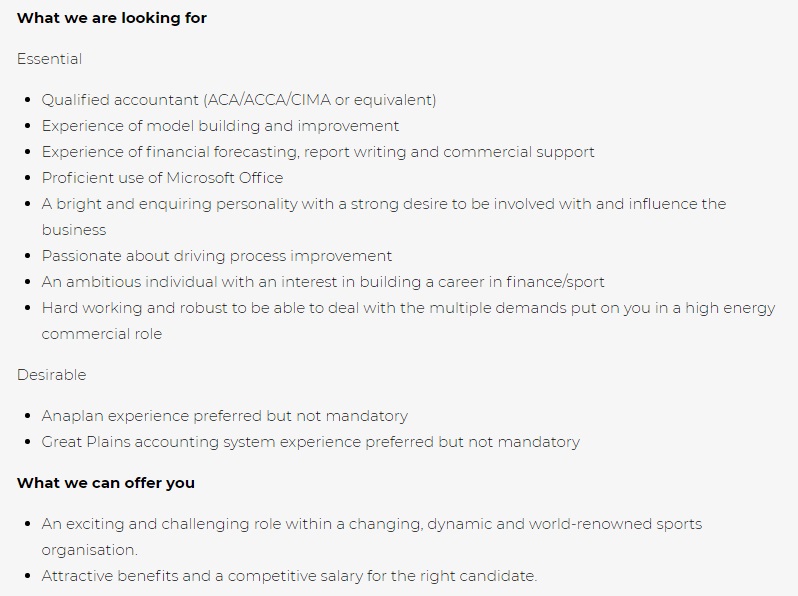This screenshot has height=596, width=798.
Task: Click the 'A bright and enquiring personality' line
Action: 384,204
